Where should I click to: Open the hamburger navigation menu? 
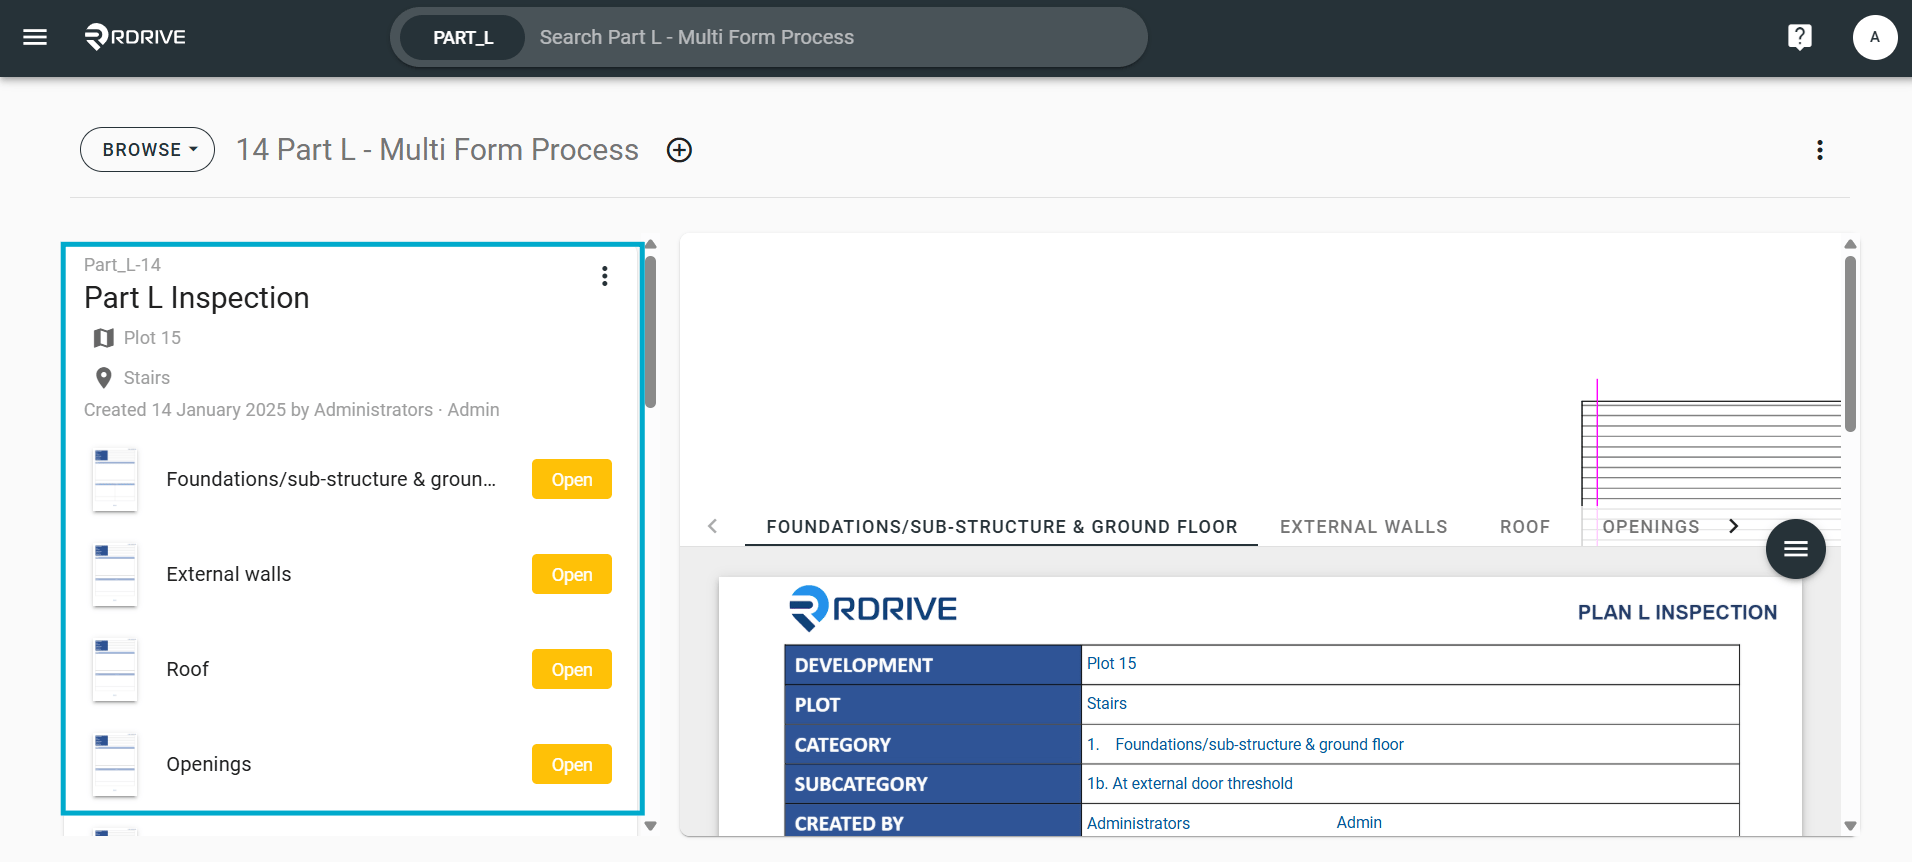(35, 37)
